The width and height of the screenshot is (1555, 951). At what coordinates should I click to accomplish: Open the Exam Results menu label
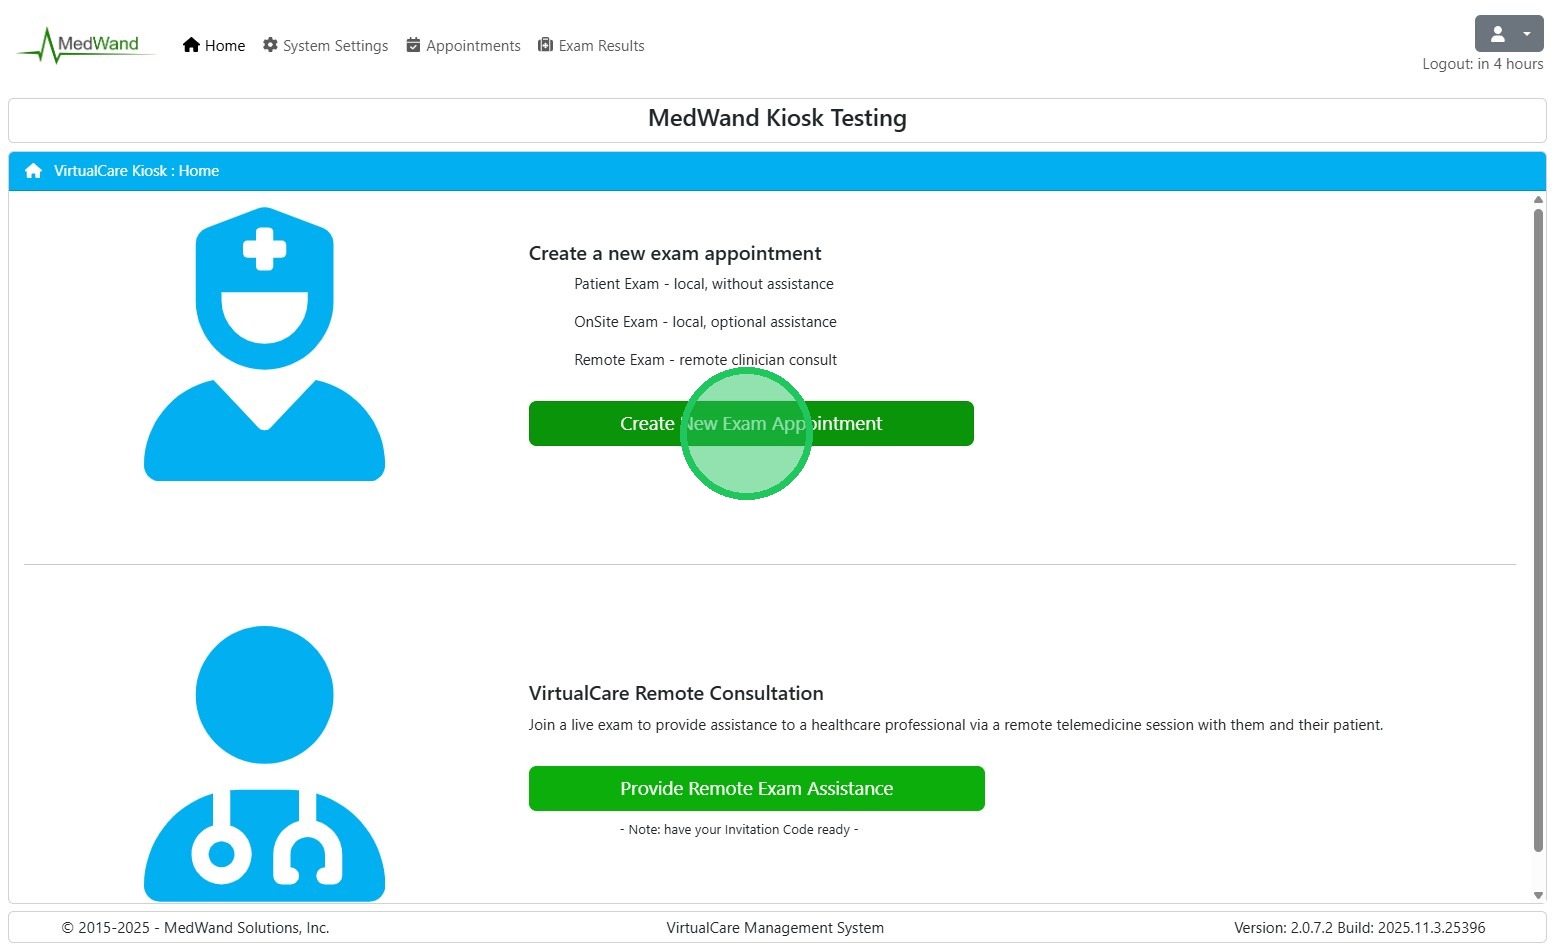coord(601,46)
